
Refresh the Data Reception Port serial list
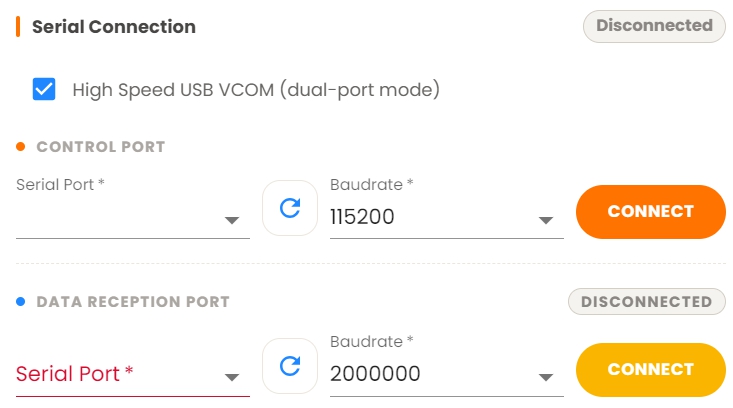tap(290, 366)
